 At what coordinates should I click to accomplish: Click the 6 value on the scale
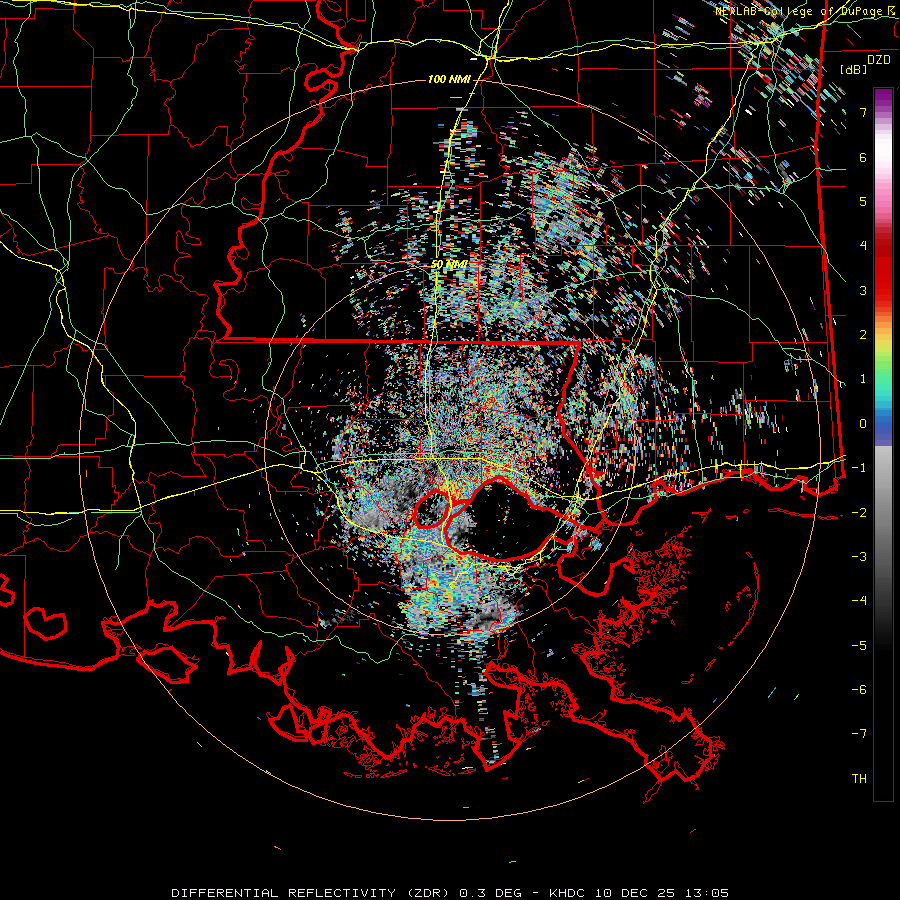point(863,157)
